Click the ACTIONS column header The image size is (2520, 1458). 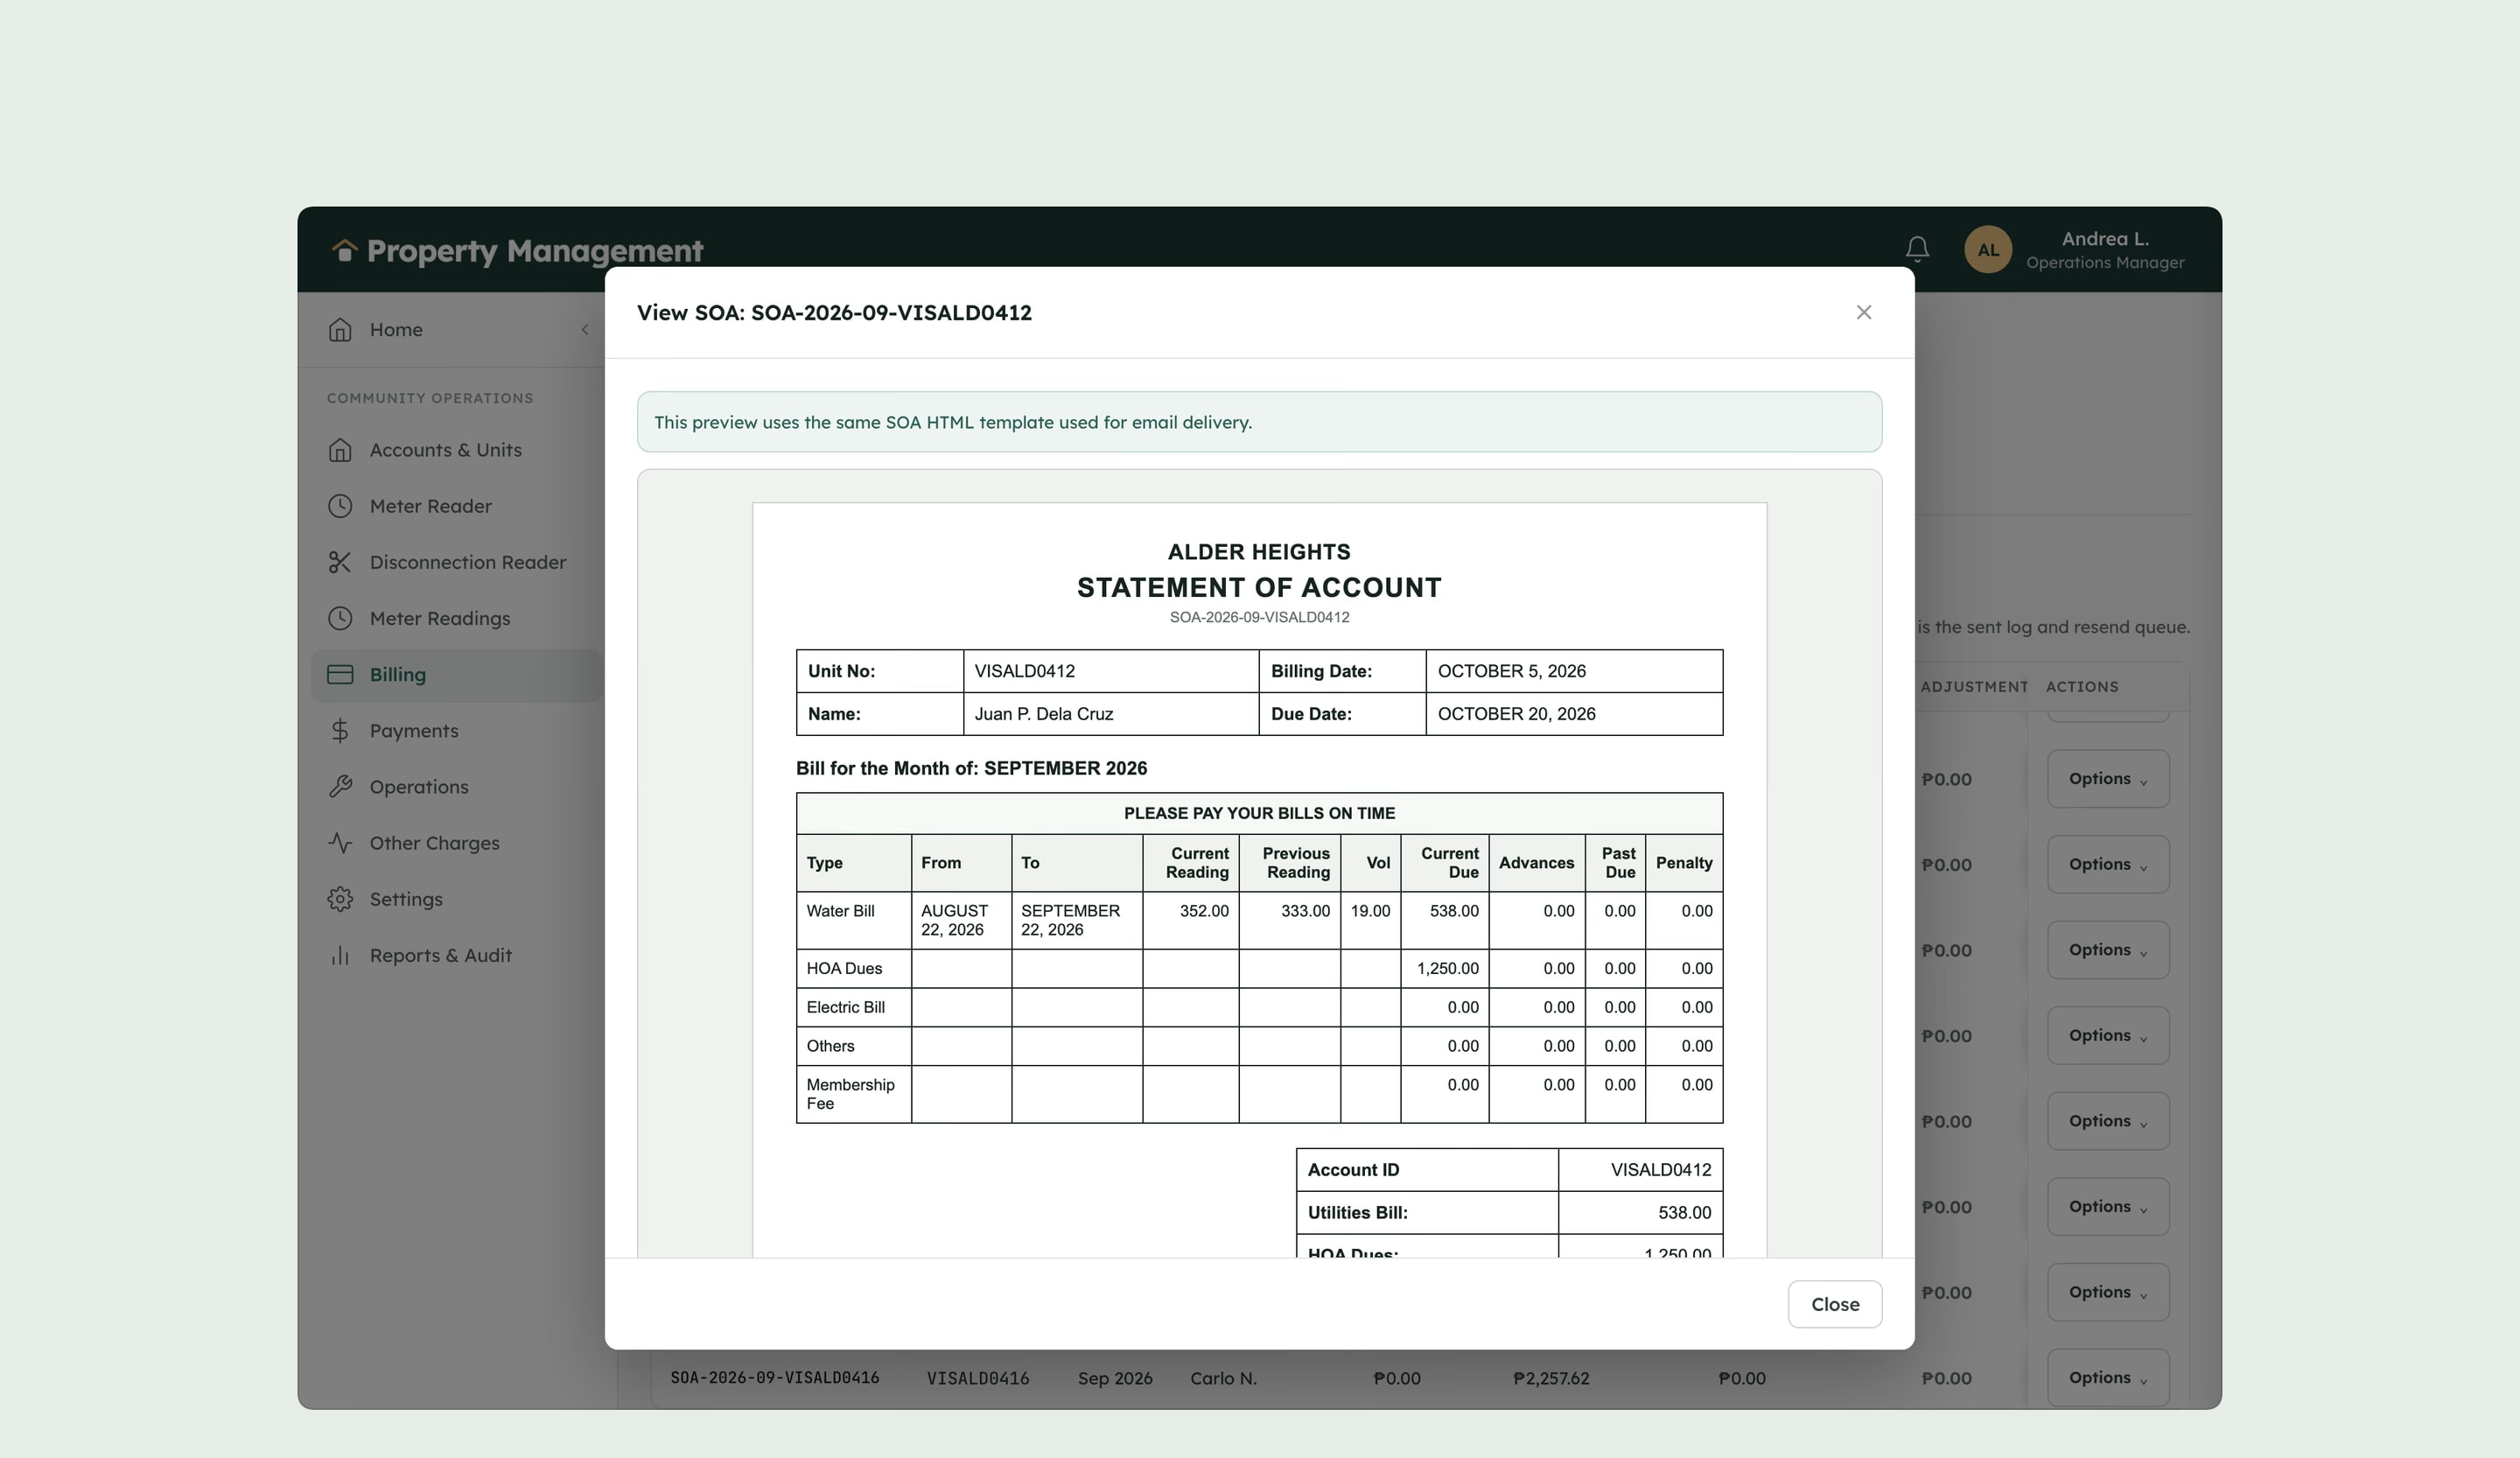coord(2081,686)
